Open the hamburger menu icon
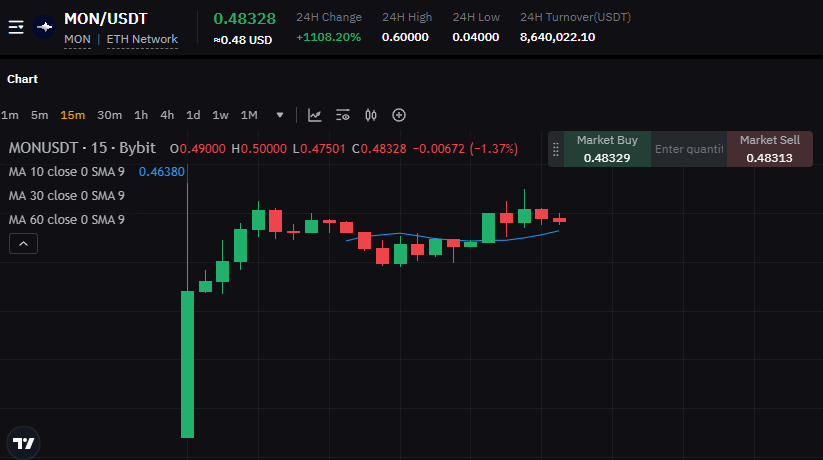The height and width of the screenshot is (460, 823). click(16, 27)
